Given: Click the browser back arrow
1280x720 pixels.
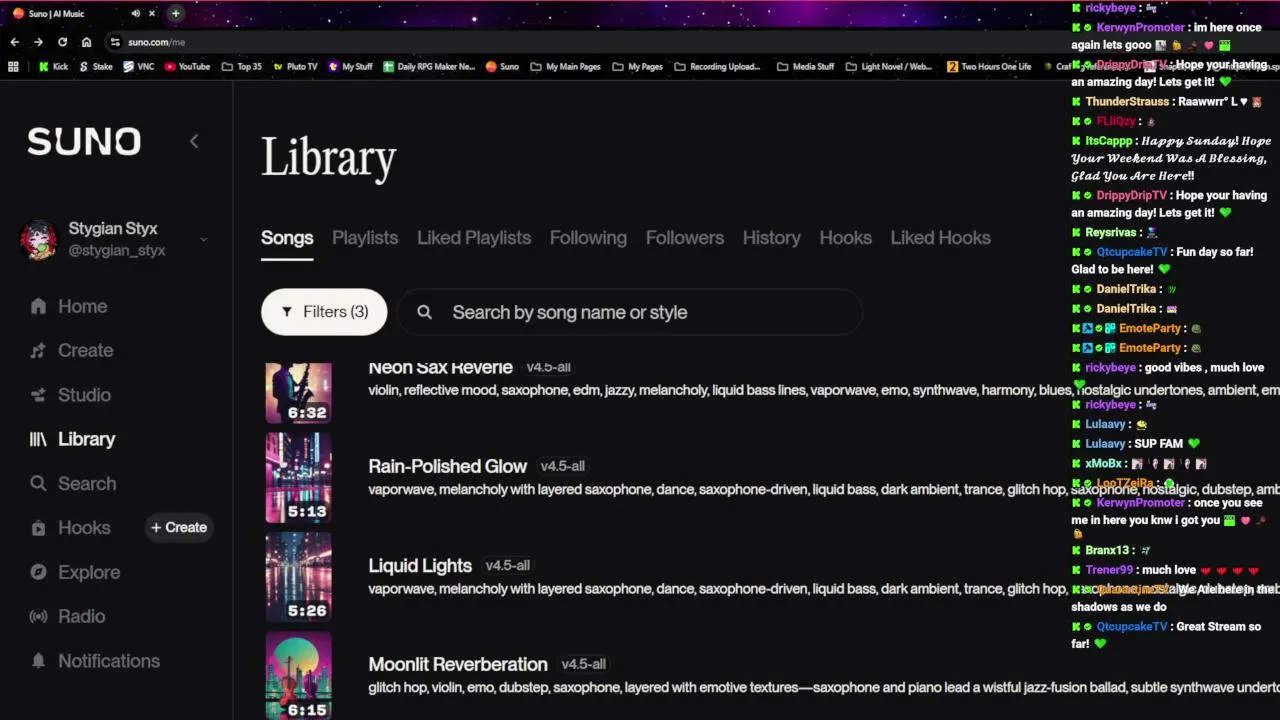Looking at the screenshot, I should pyautogui.click(x=14, y=42).
